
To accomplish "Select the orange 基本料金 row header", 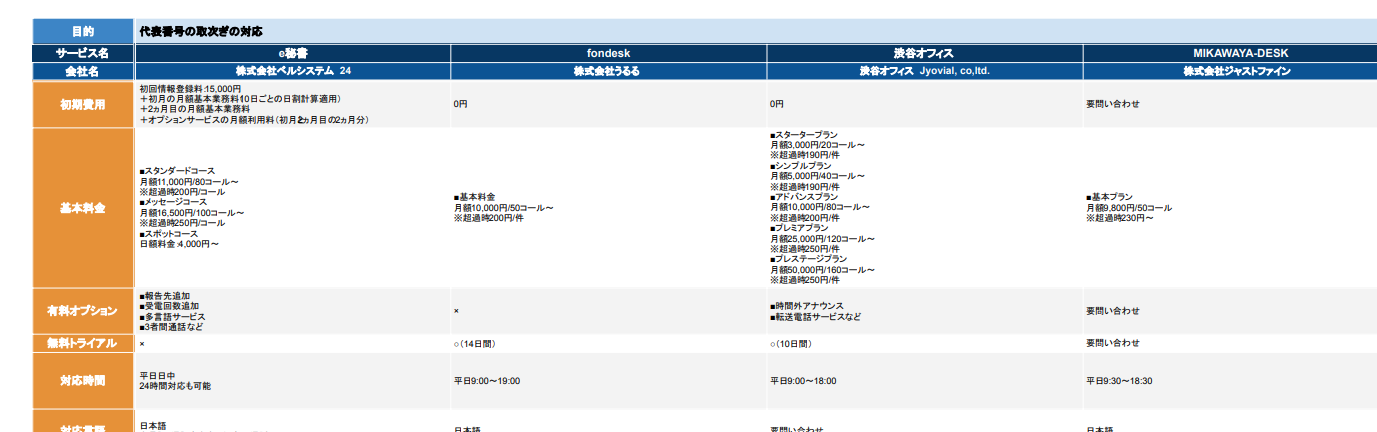I will pos(82,208).
